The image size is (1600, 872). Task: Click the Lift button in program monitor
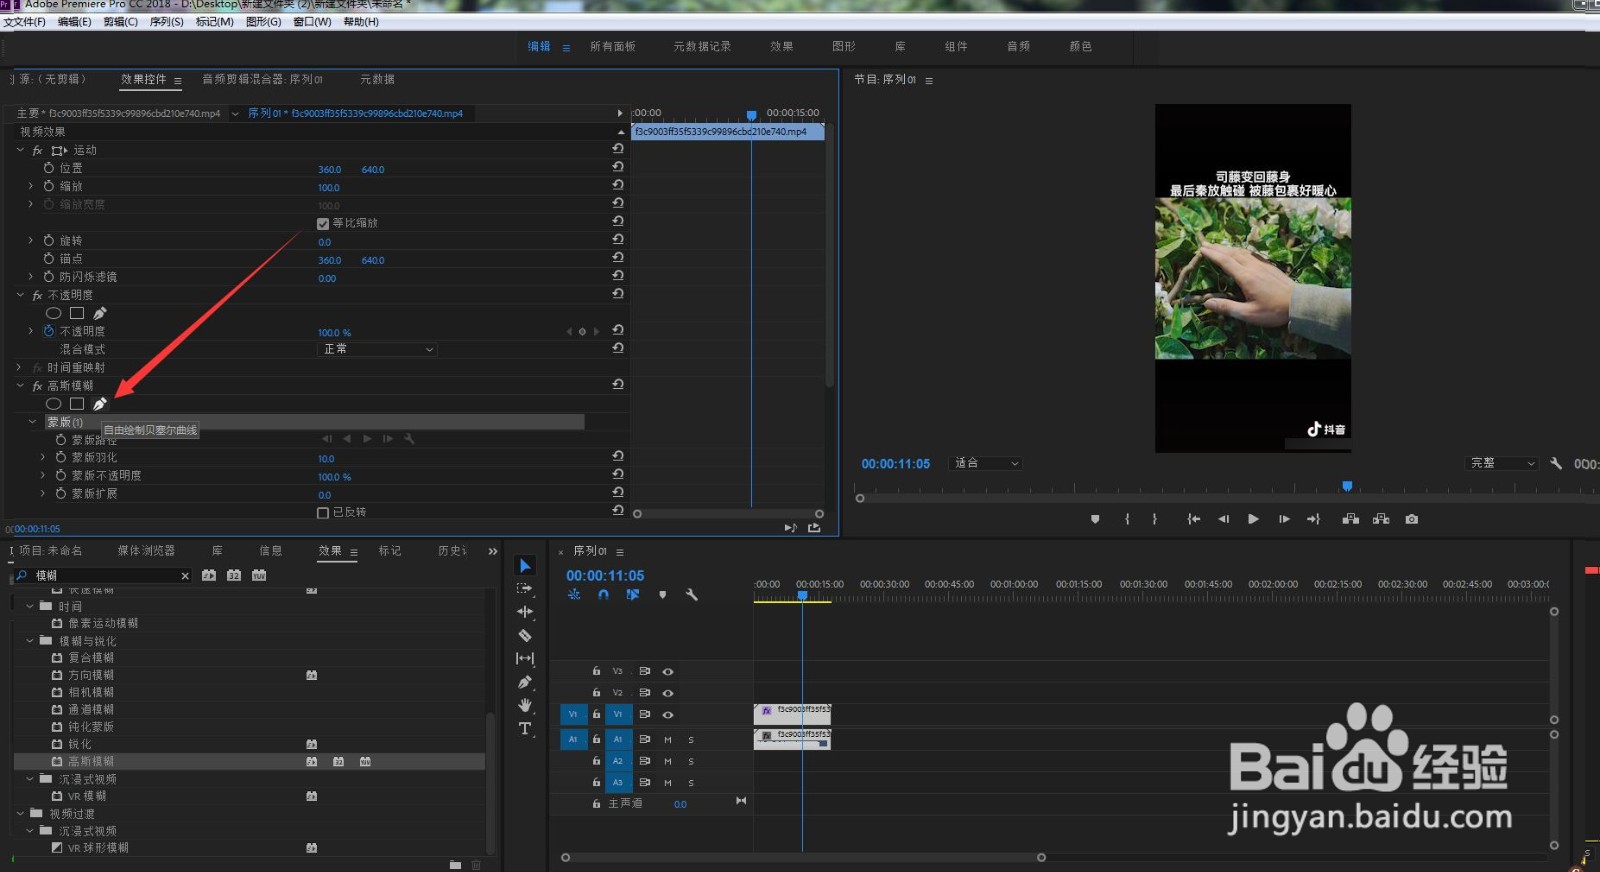coord(1351,519)
